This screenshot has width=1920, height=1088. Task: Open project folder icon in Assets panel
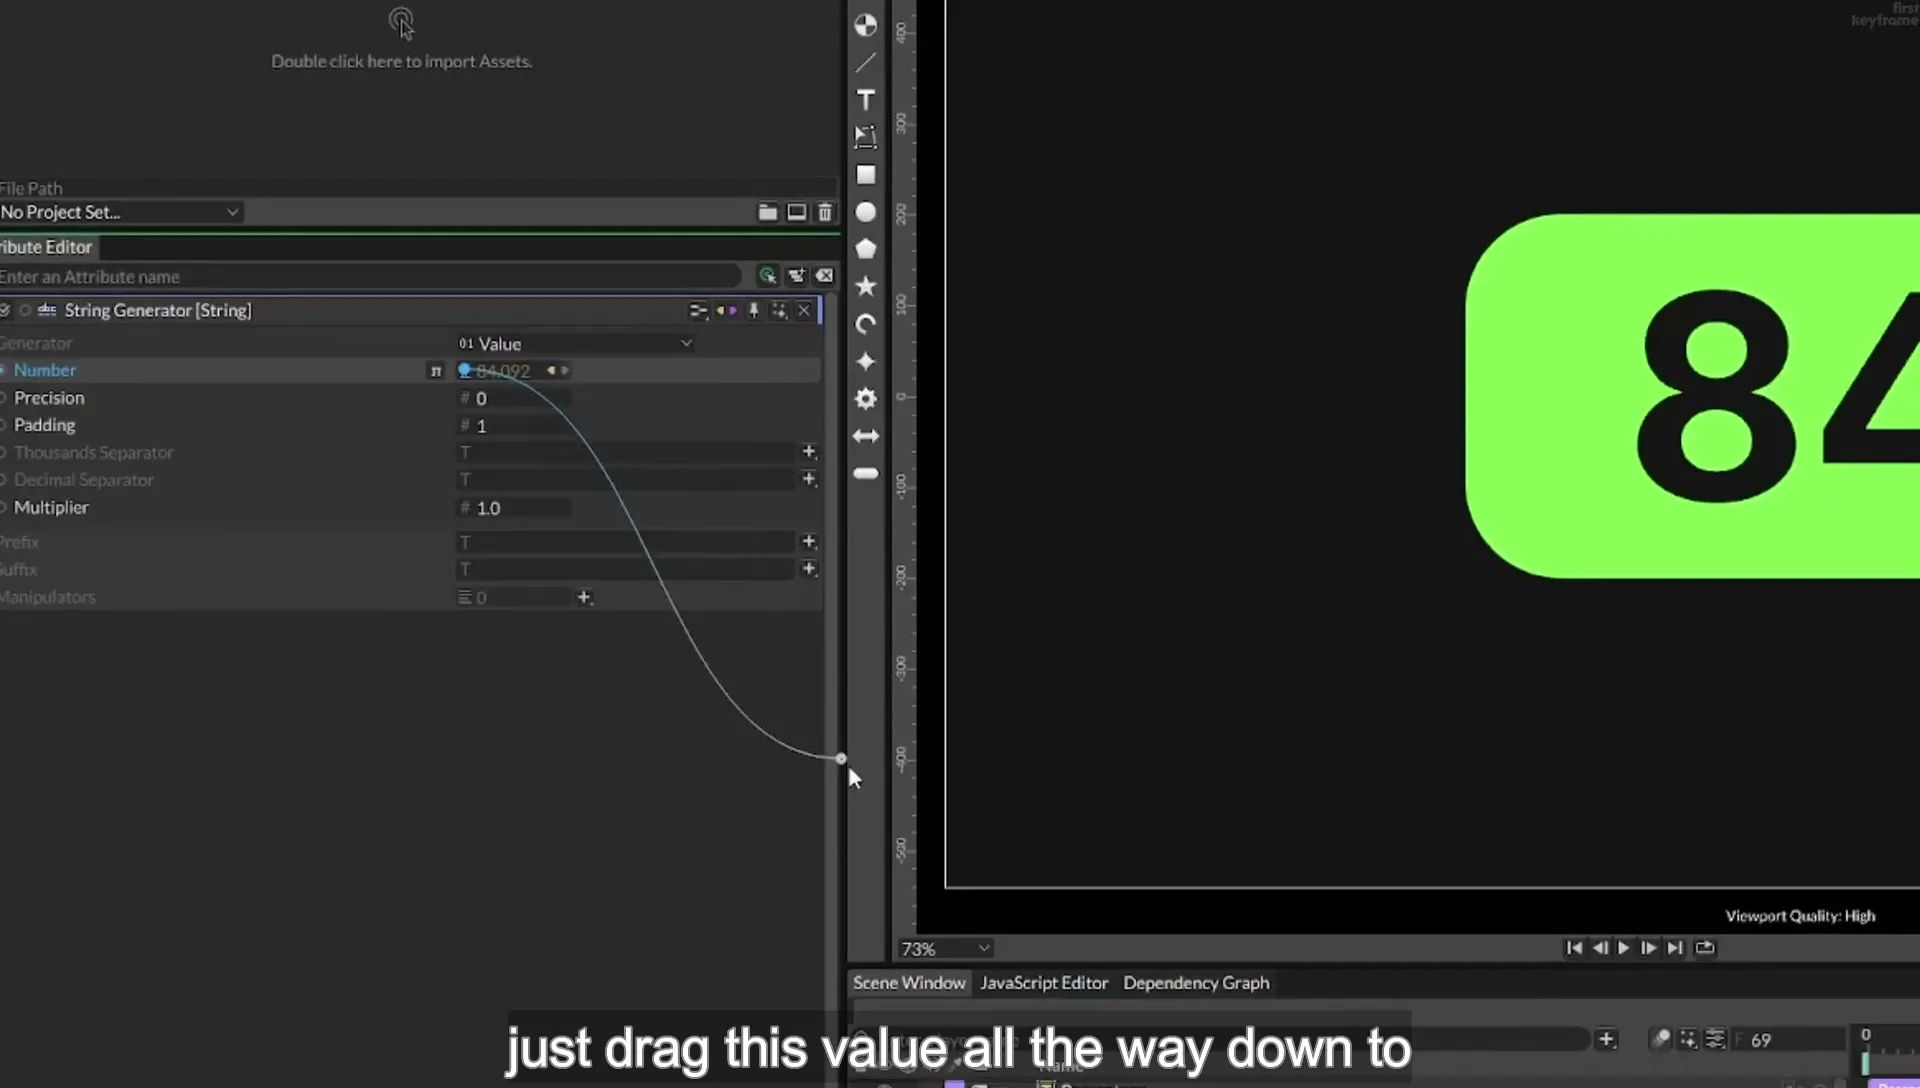pos(768,212)
